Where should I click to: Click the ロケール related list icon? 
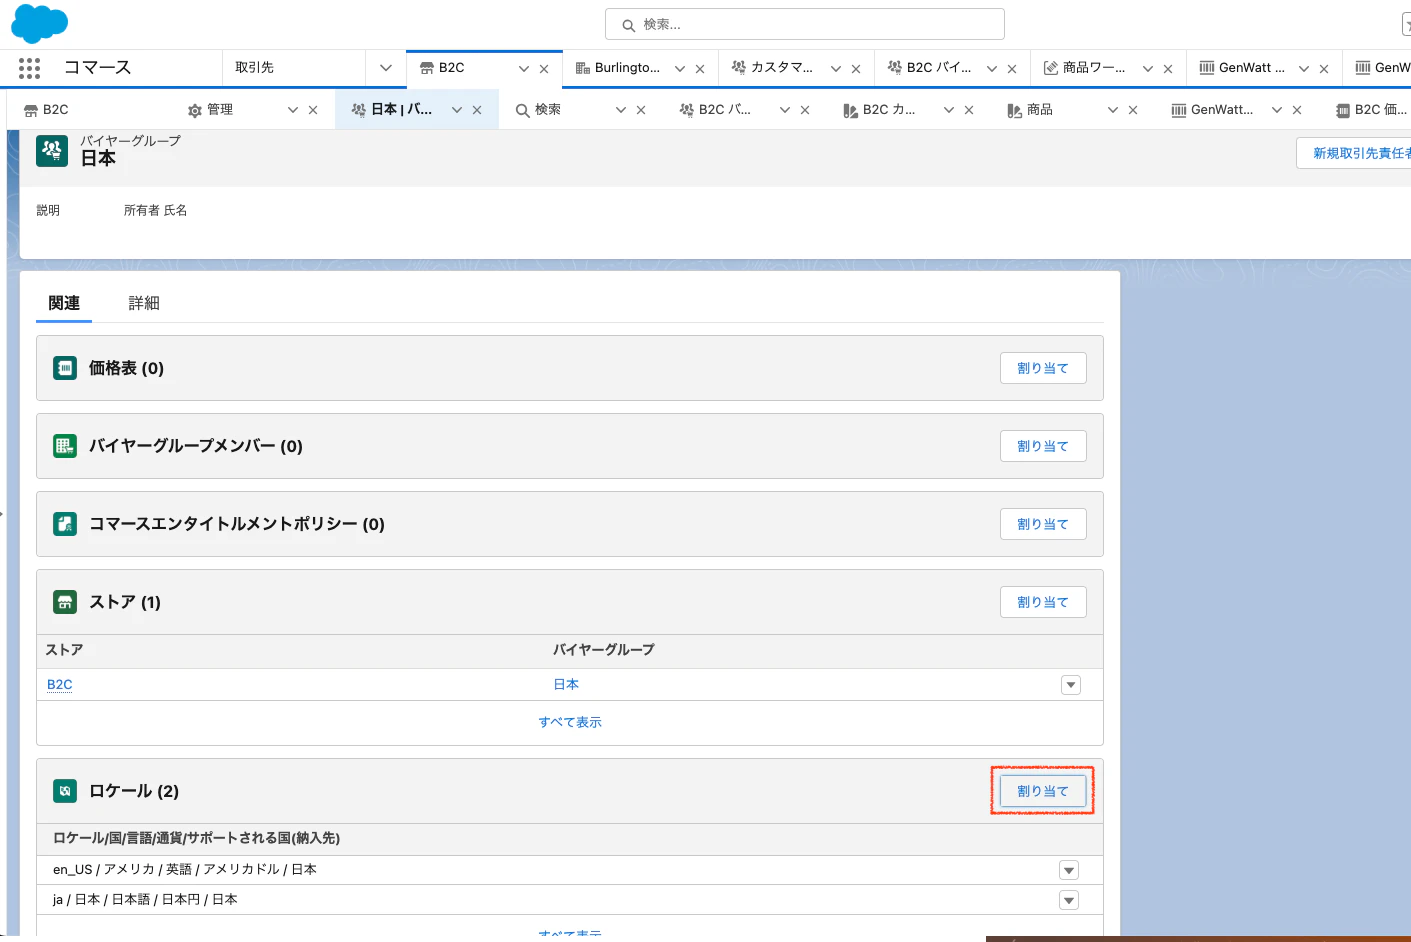65,791
